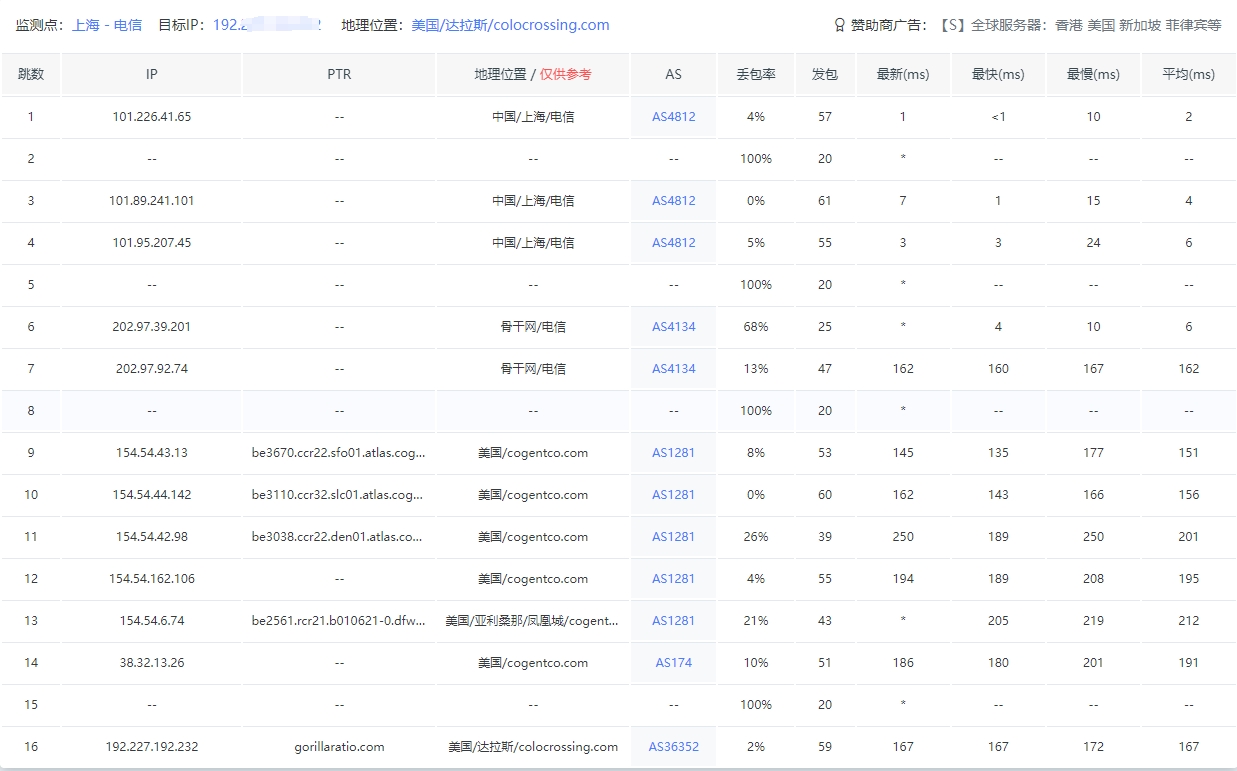Select the AS column header
Image resolution: width=1237 pixels, height=771 pixels.
point(674,75)
